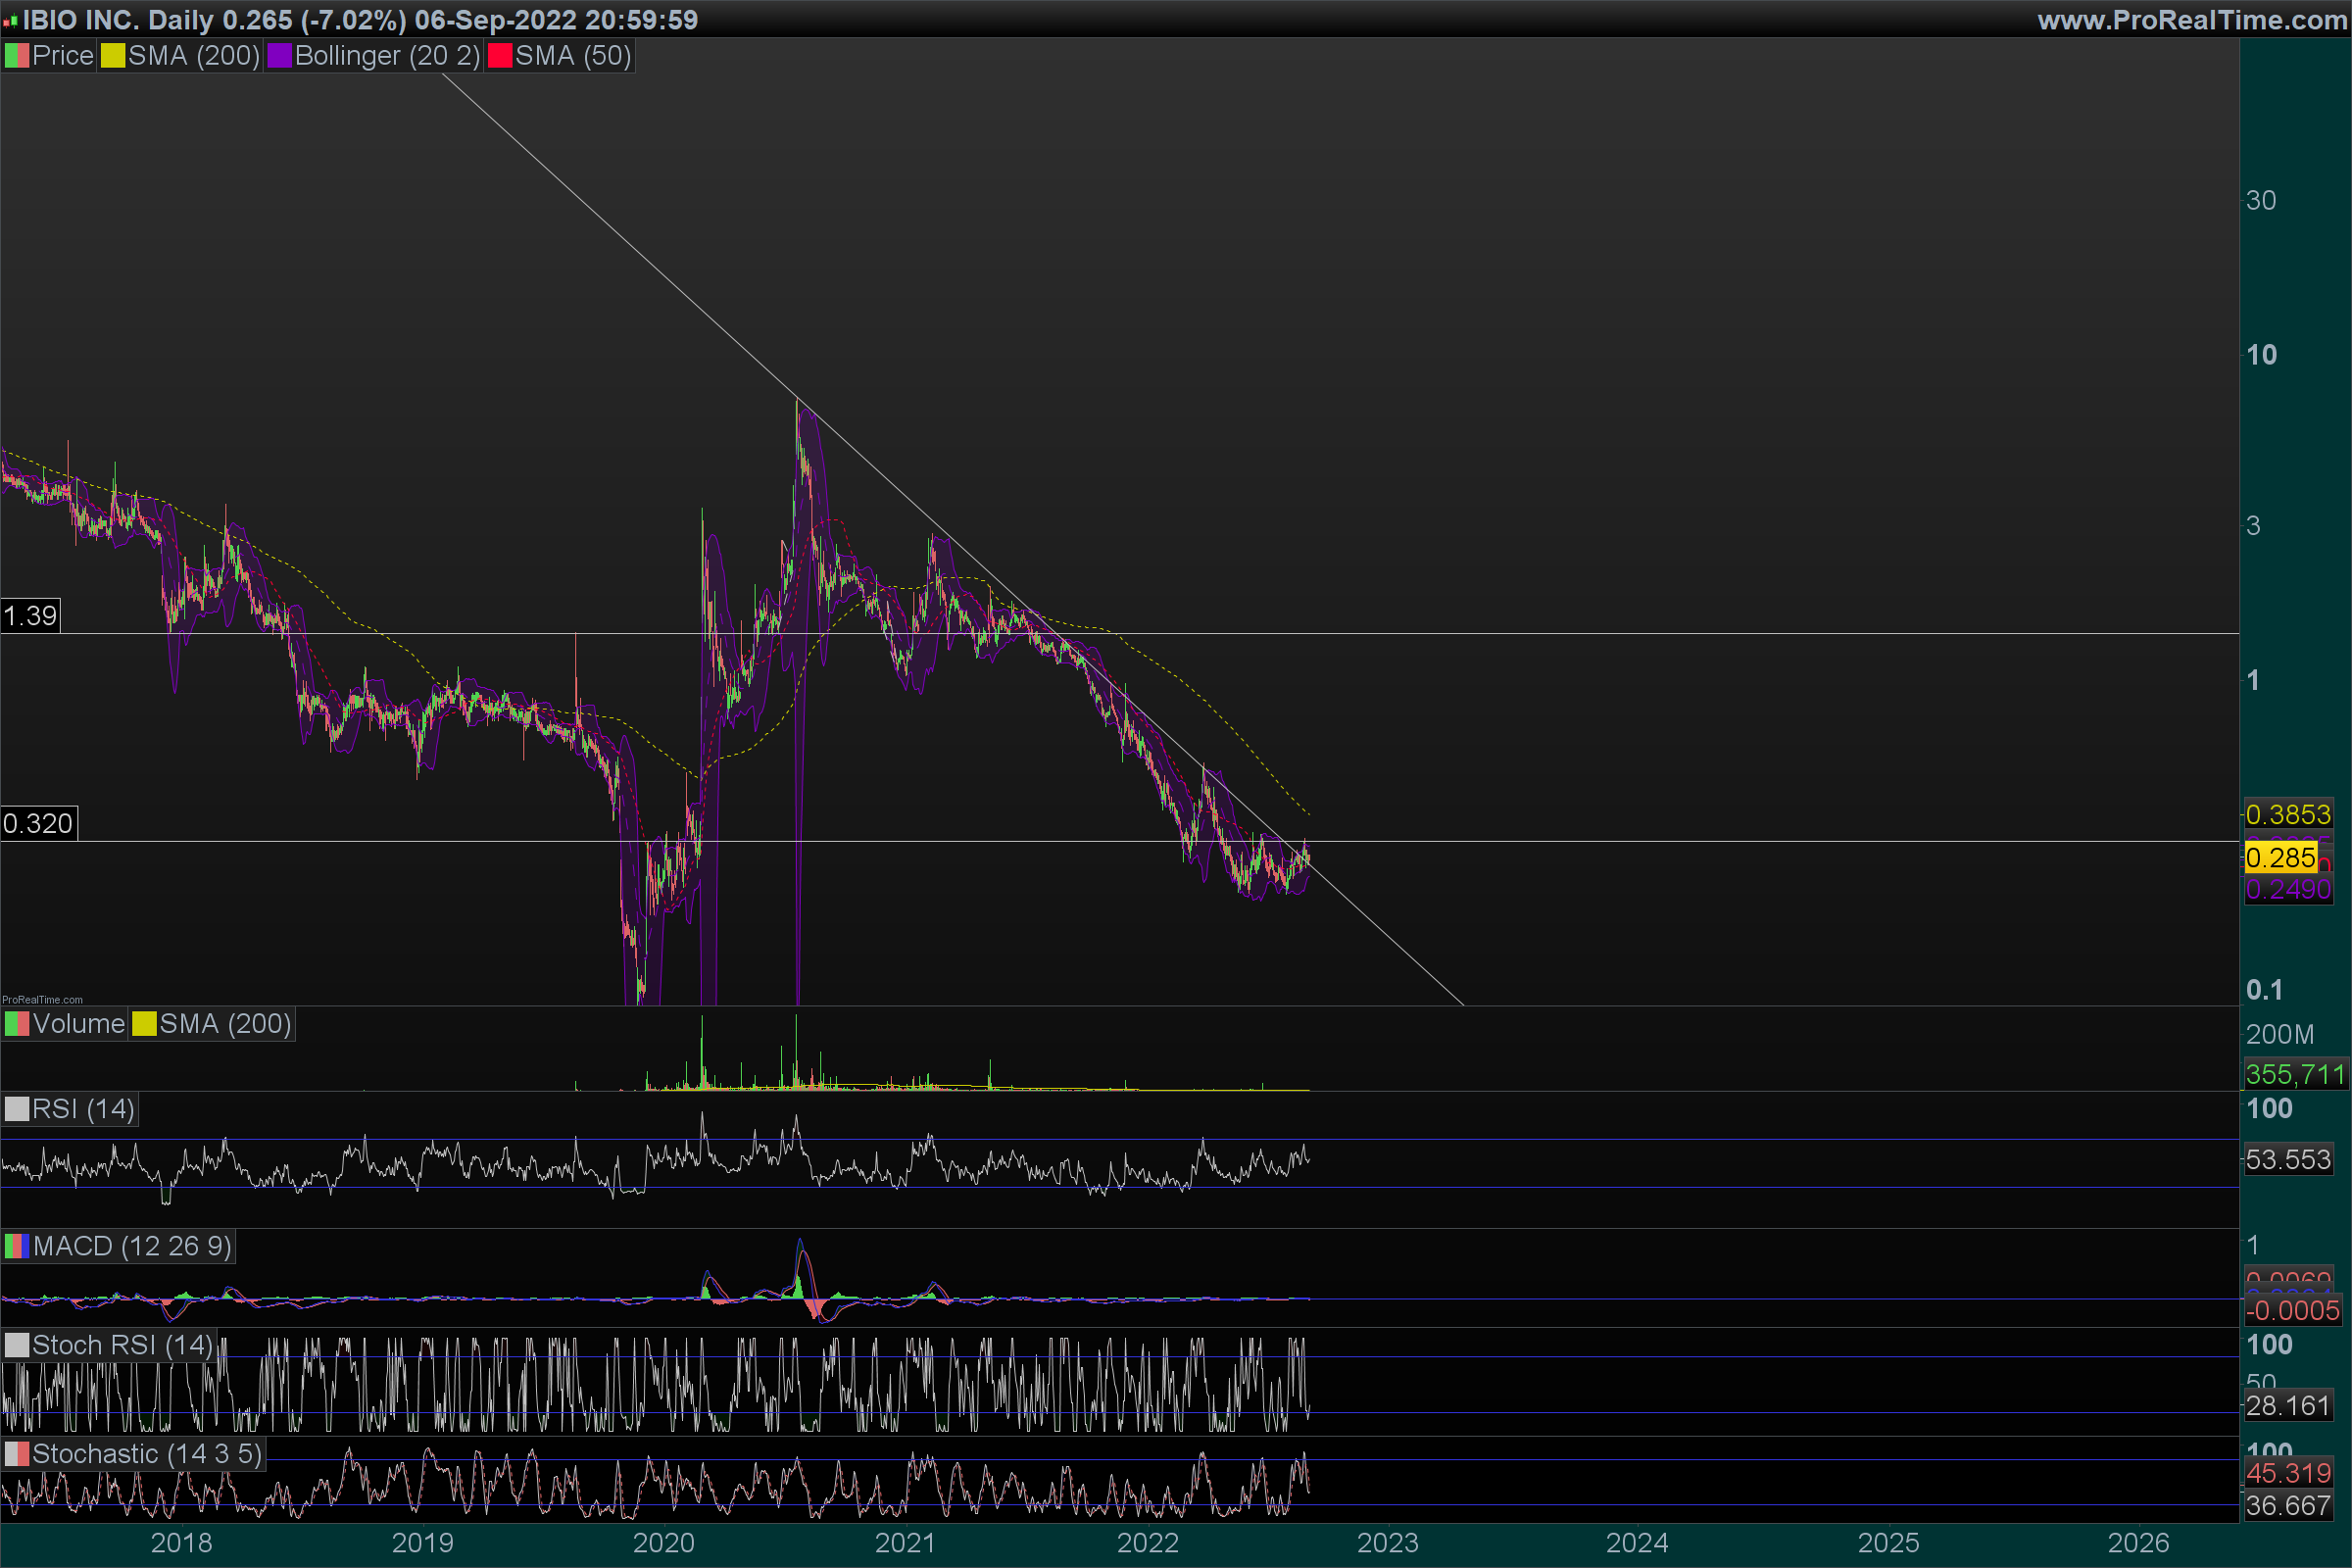Viewport: 2352px width, 1568px height.
Task: Click the red SMA (50) legend icon
Action: pyautogui.click(x=500, y=56)
